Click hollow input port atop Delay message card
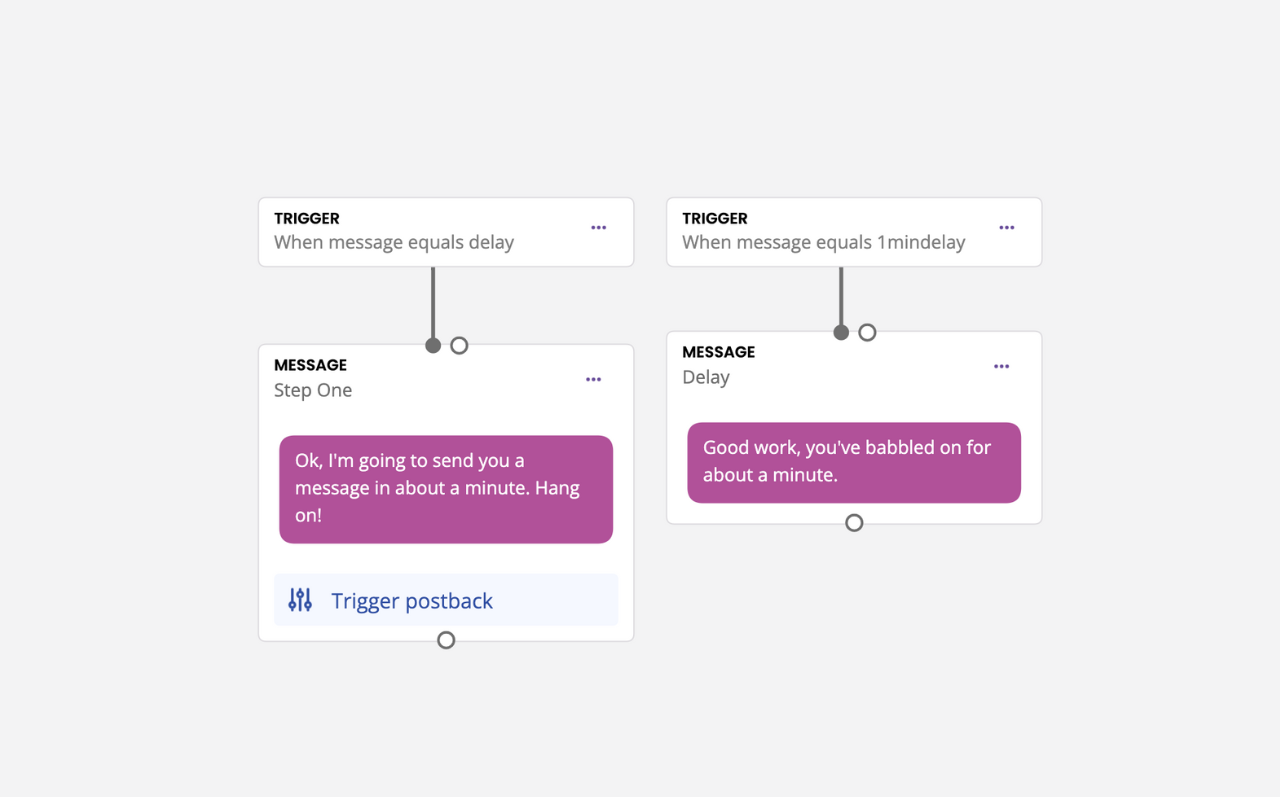Viewport: 1280px width, 797px height. click(867, 332)
